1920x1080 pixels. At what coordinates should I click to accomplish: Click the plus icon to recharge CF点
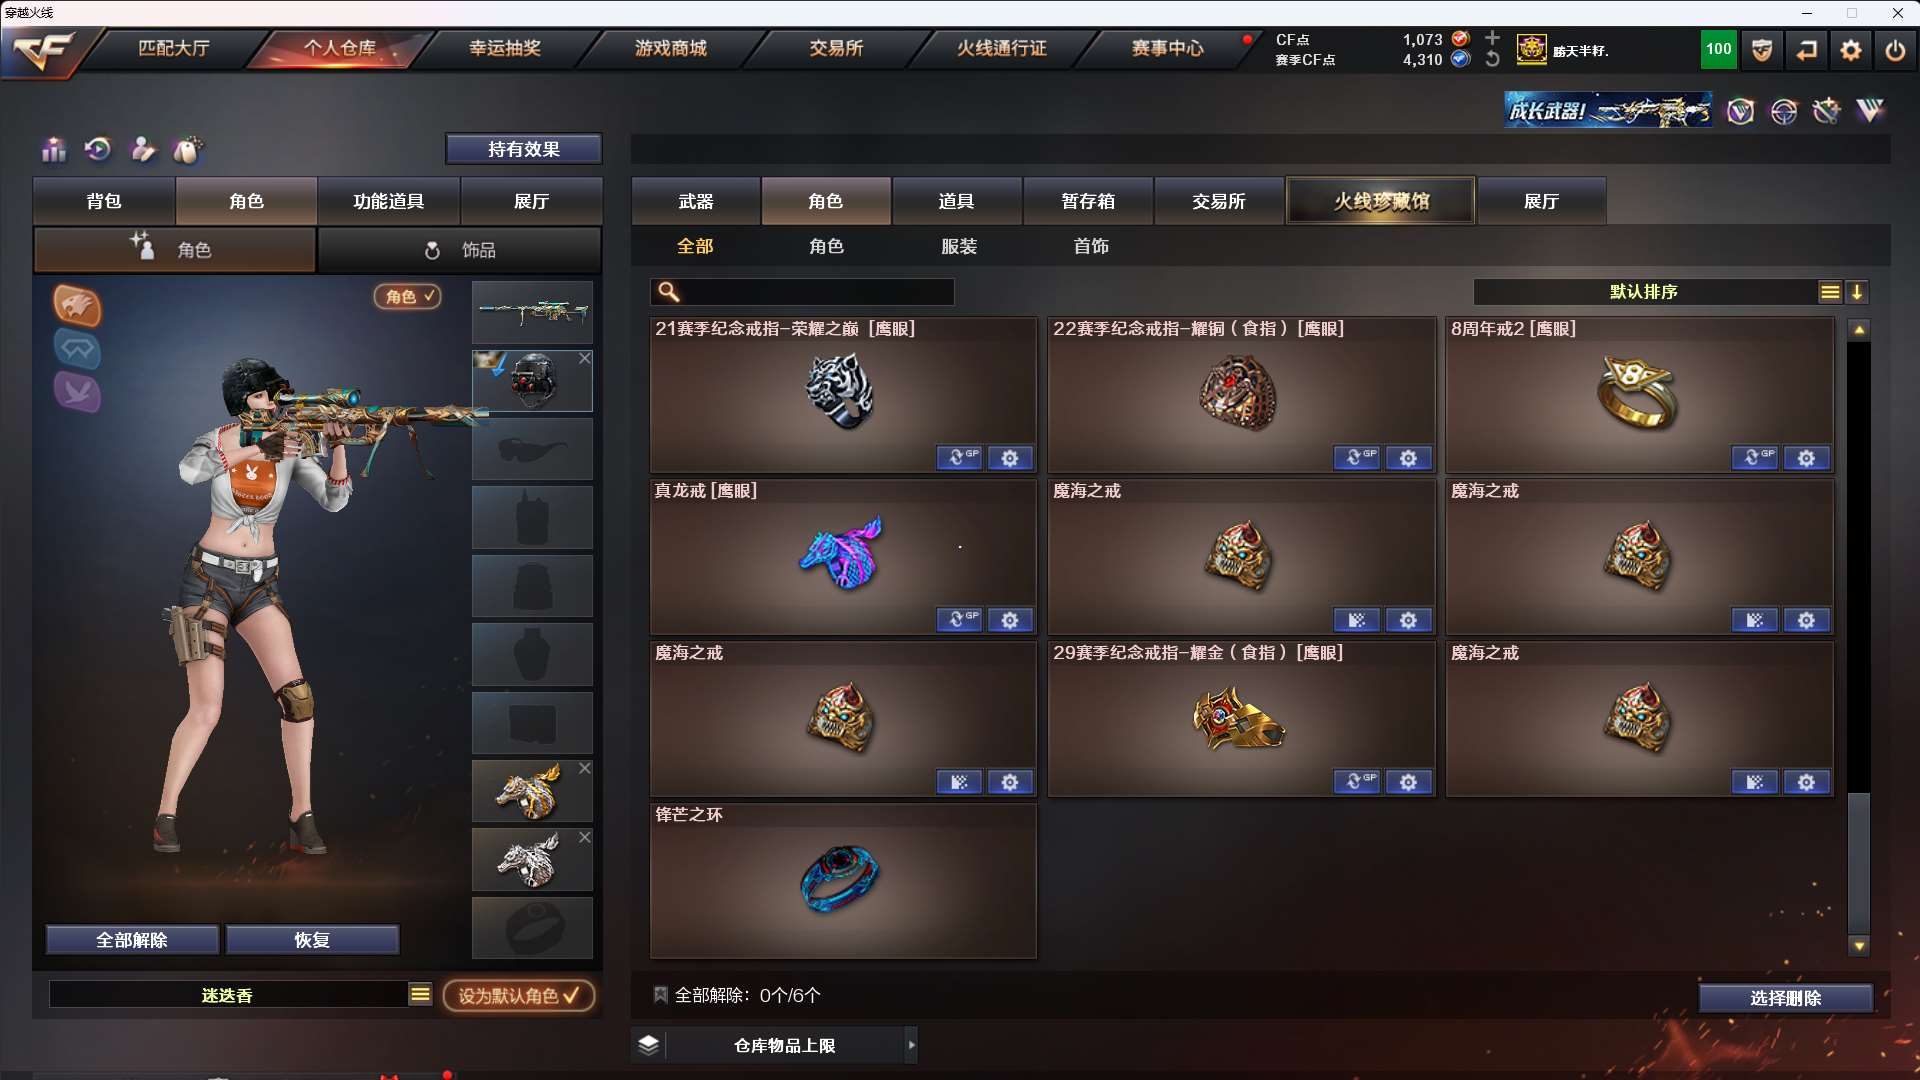(x=1492, y=38)
